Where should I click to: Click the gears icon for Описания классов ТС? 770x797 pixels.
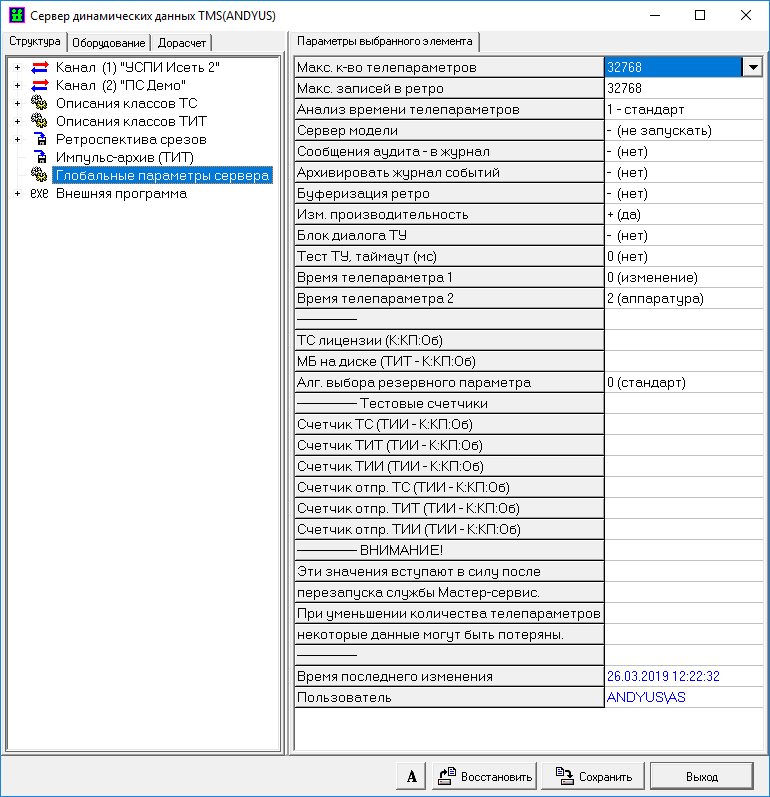pyautogui.click(x=40, y=103)
